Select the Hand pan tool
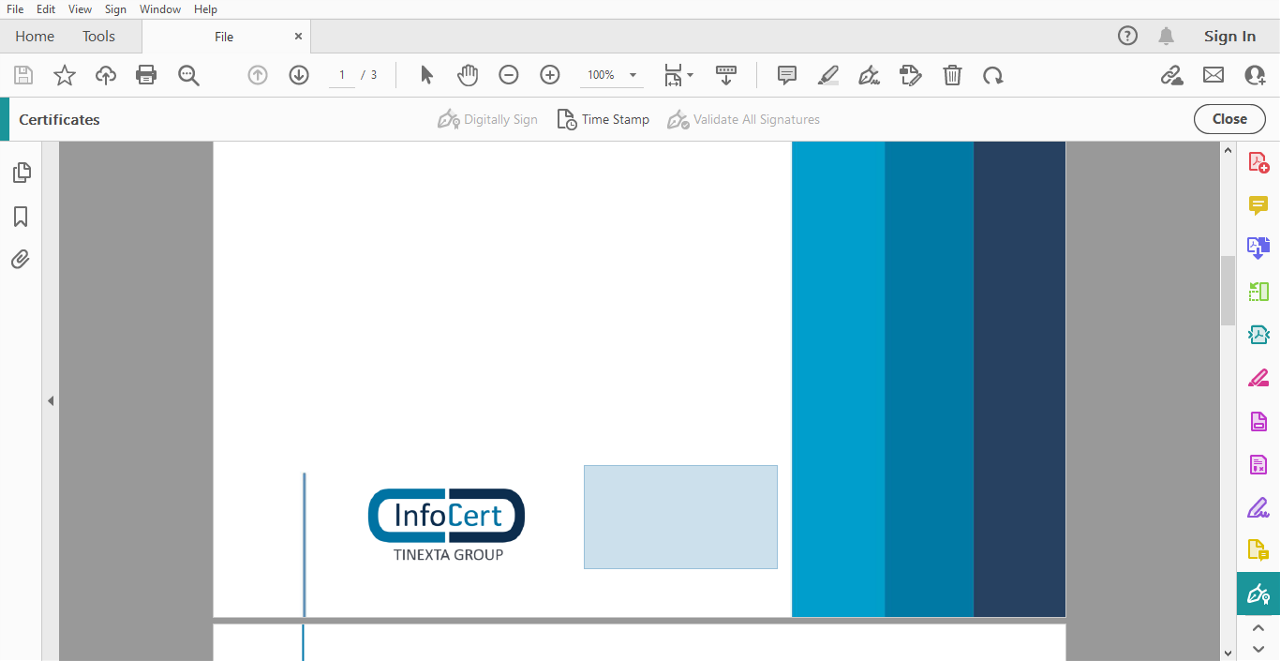The height and width of the screenshot is (661, 1280). pyautogui.click(x=468, y=75)
